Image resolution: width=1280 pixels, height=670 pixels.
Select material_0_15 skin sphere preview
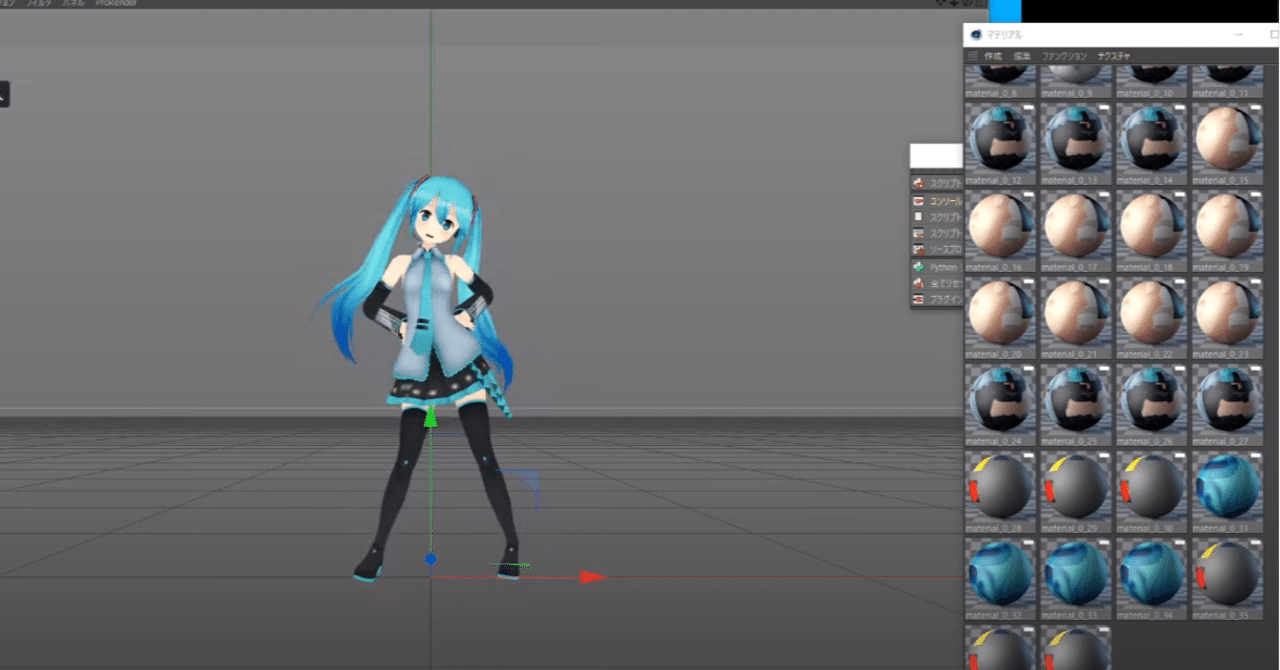pos(1227,139)
